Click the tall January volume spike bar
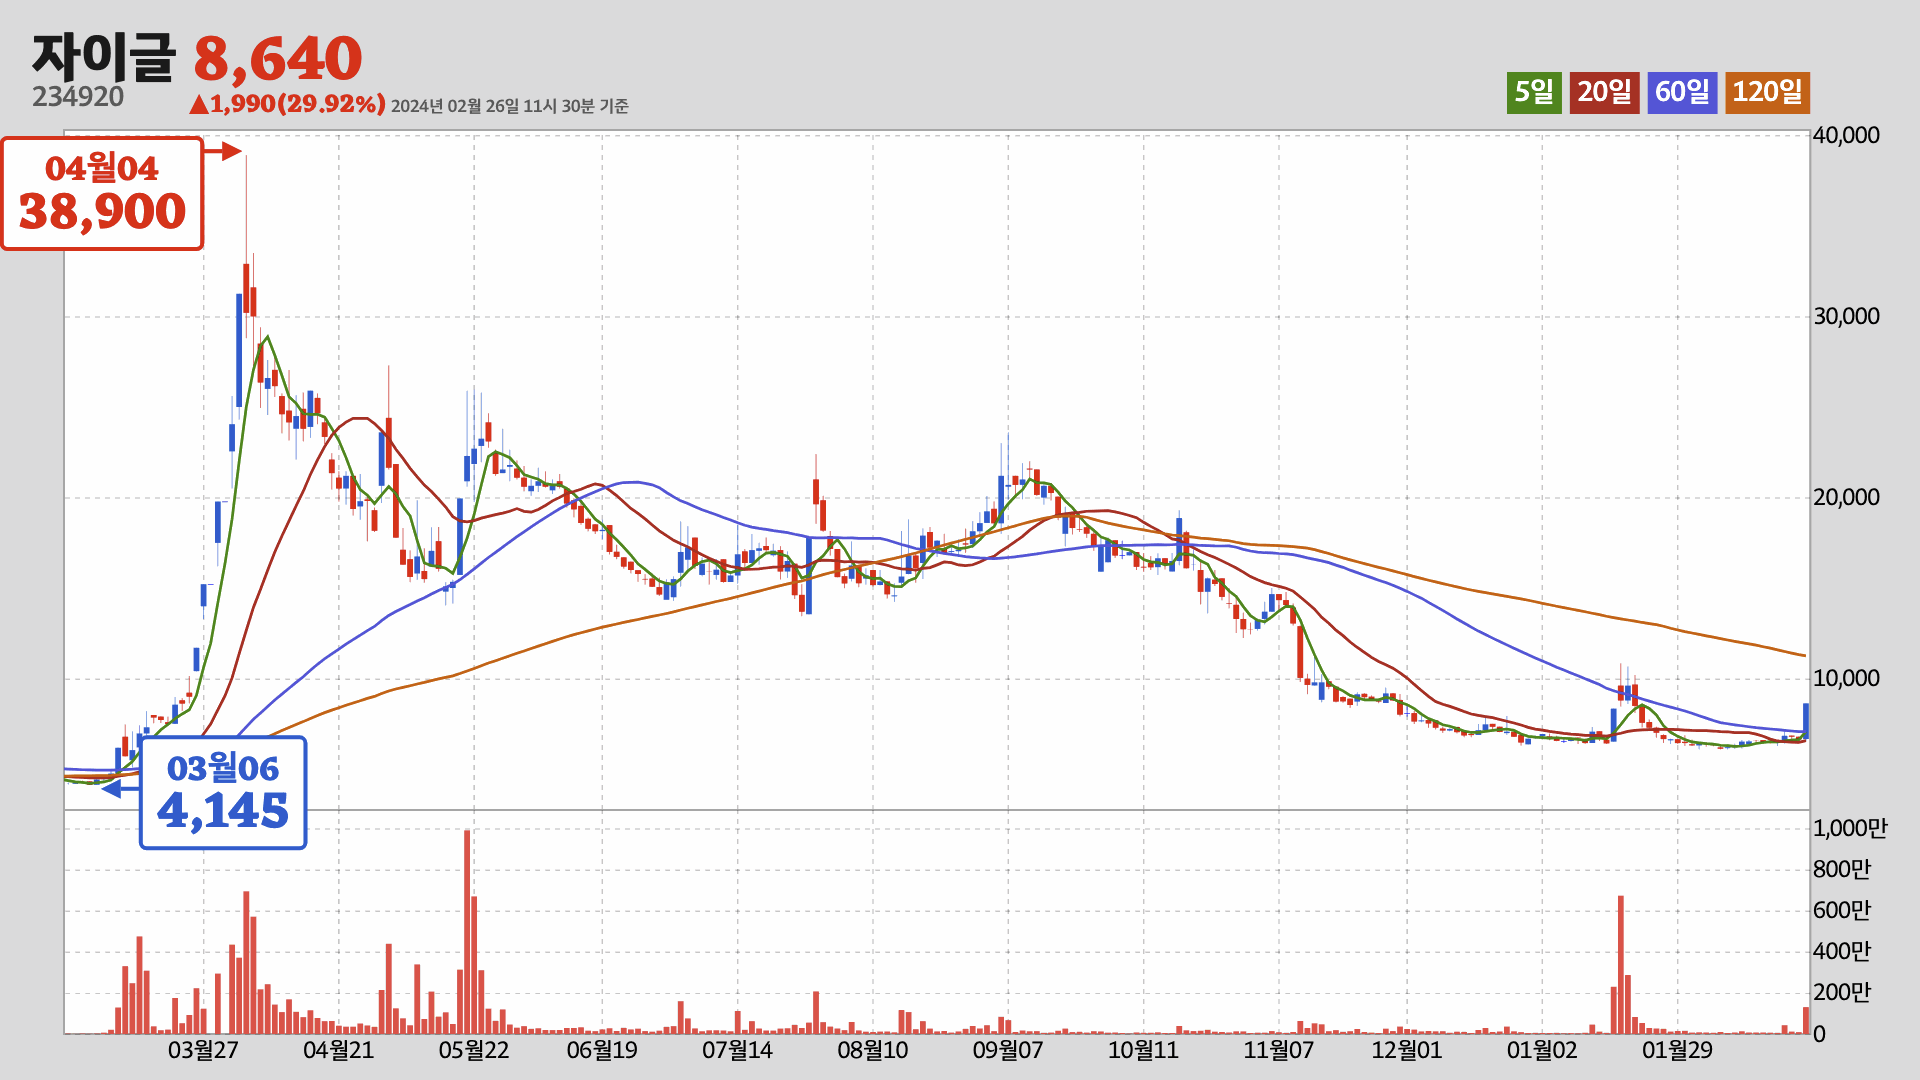 point(1621,965)
